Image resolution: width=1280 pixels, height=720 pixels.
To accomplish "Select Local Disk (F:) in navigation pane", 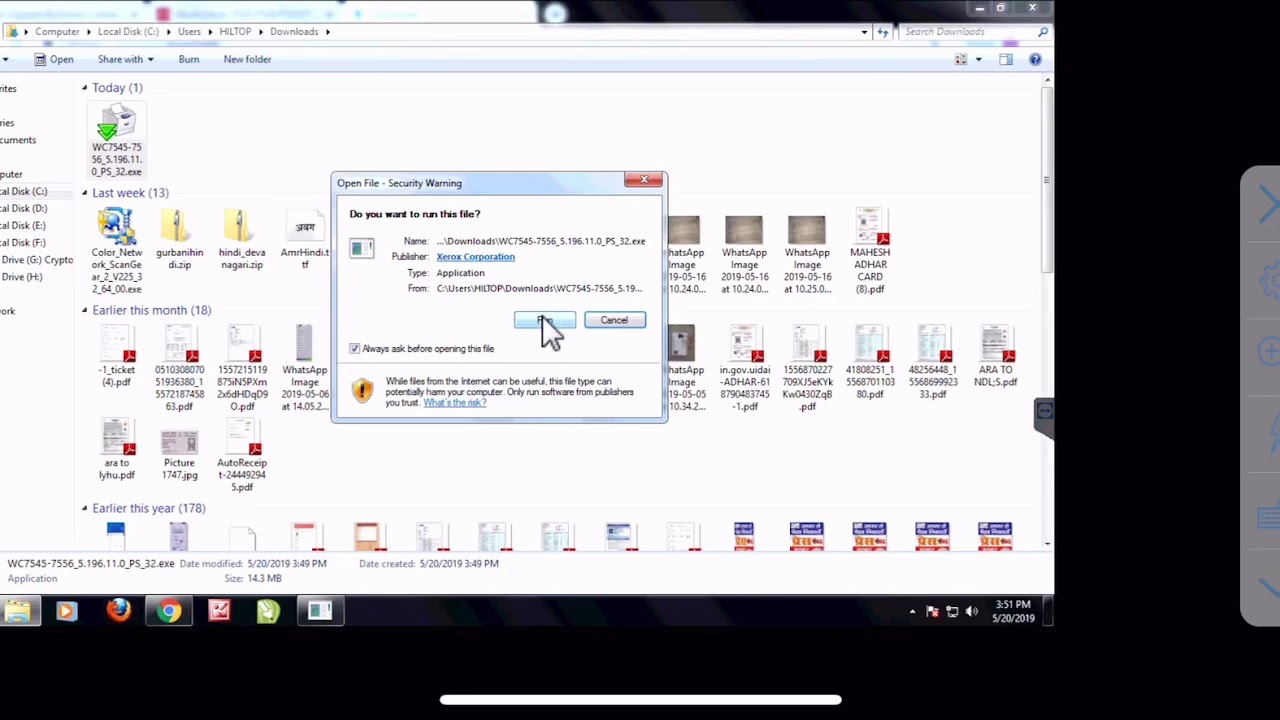I will tap(24, 242).
